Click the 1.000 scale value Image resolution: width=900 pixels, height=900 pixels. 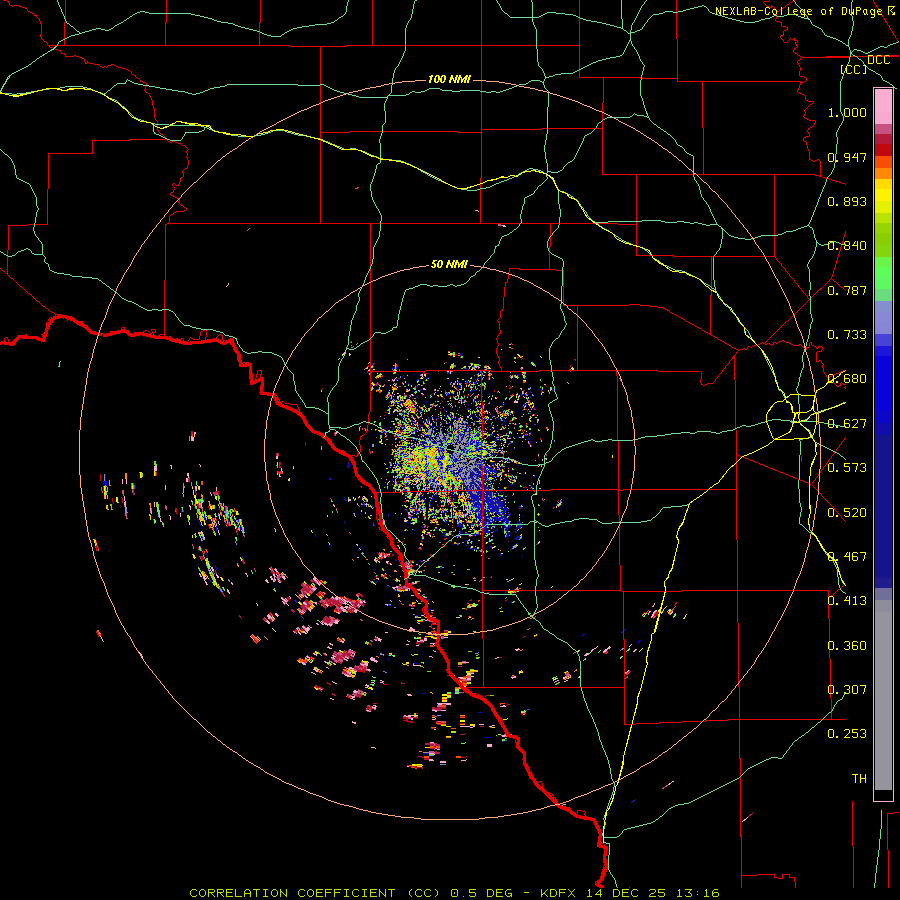(847, 112)
